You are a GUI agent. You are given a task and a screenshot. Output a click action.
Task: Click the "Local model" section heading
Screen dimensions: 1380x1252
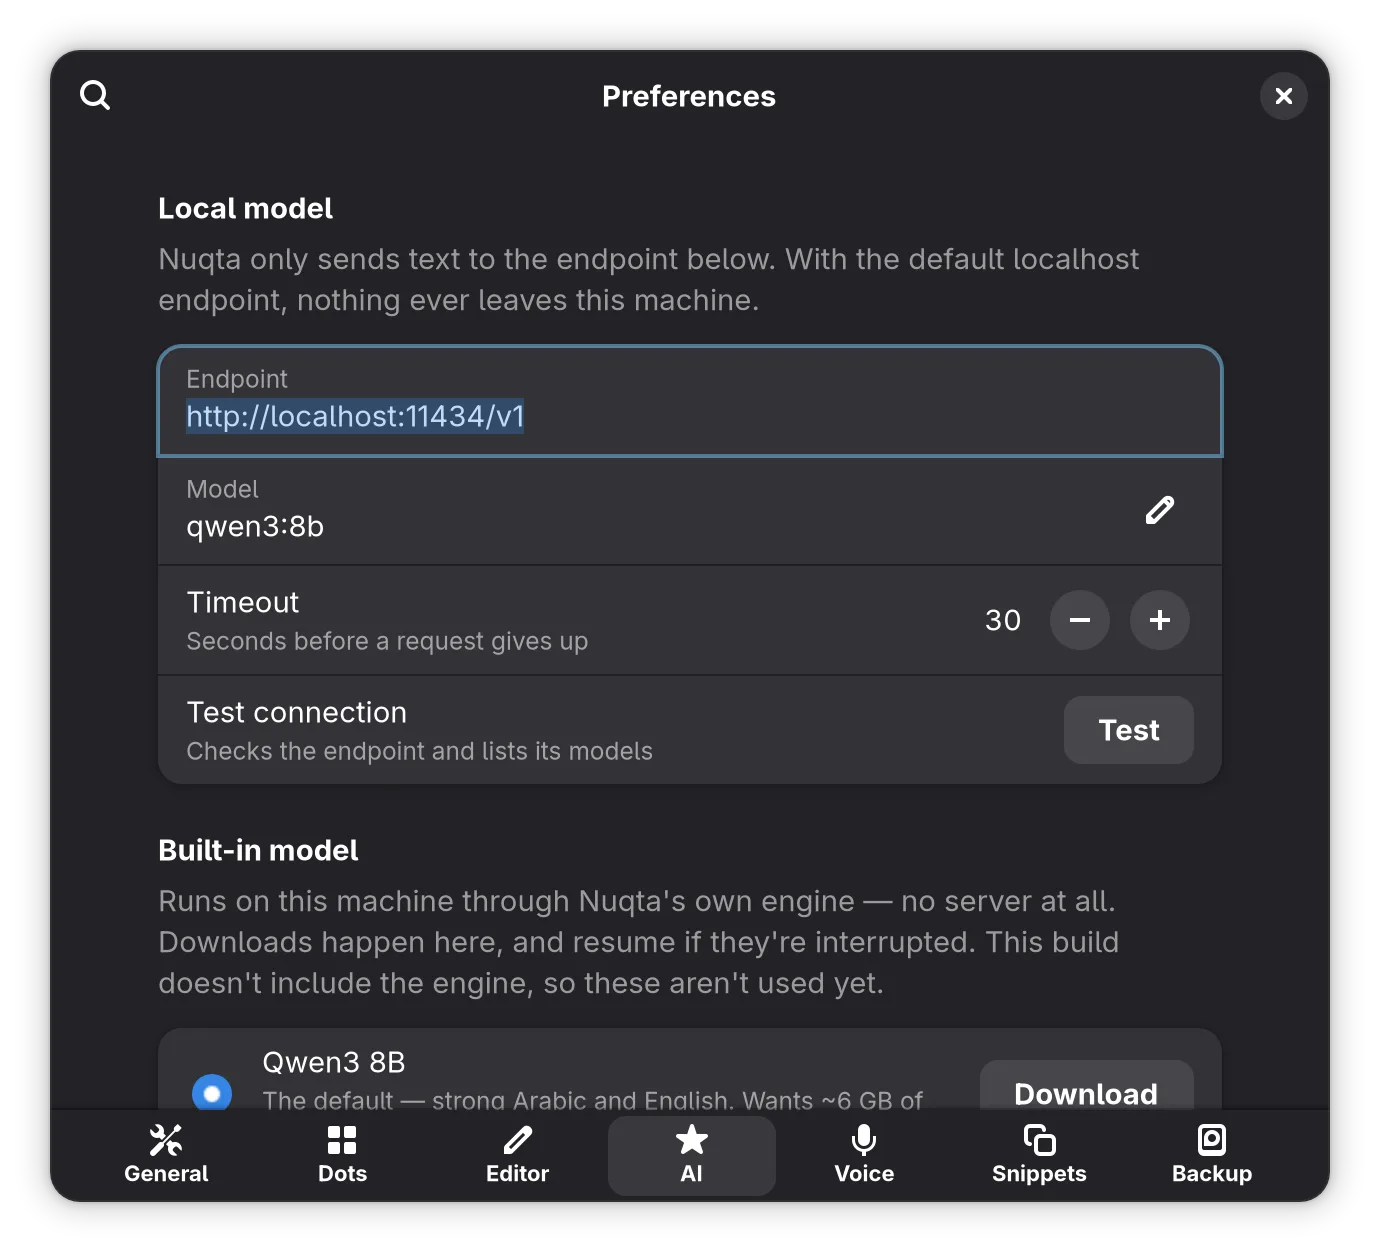246,208
